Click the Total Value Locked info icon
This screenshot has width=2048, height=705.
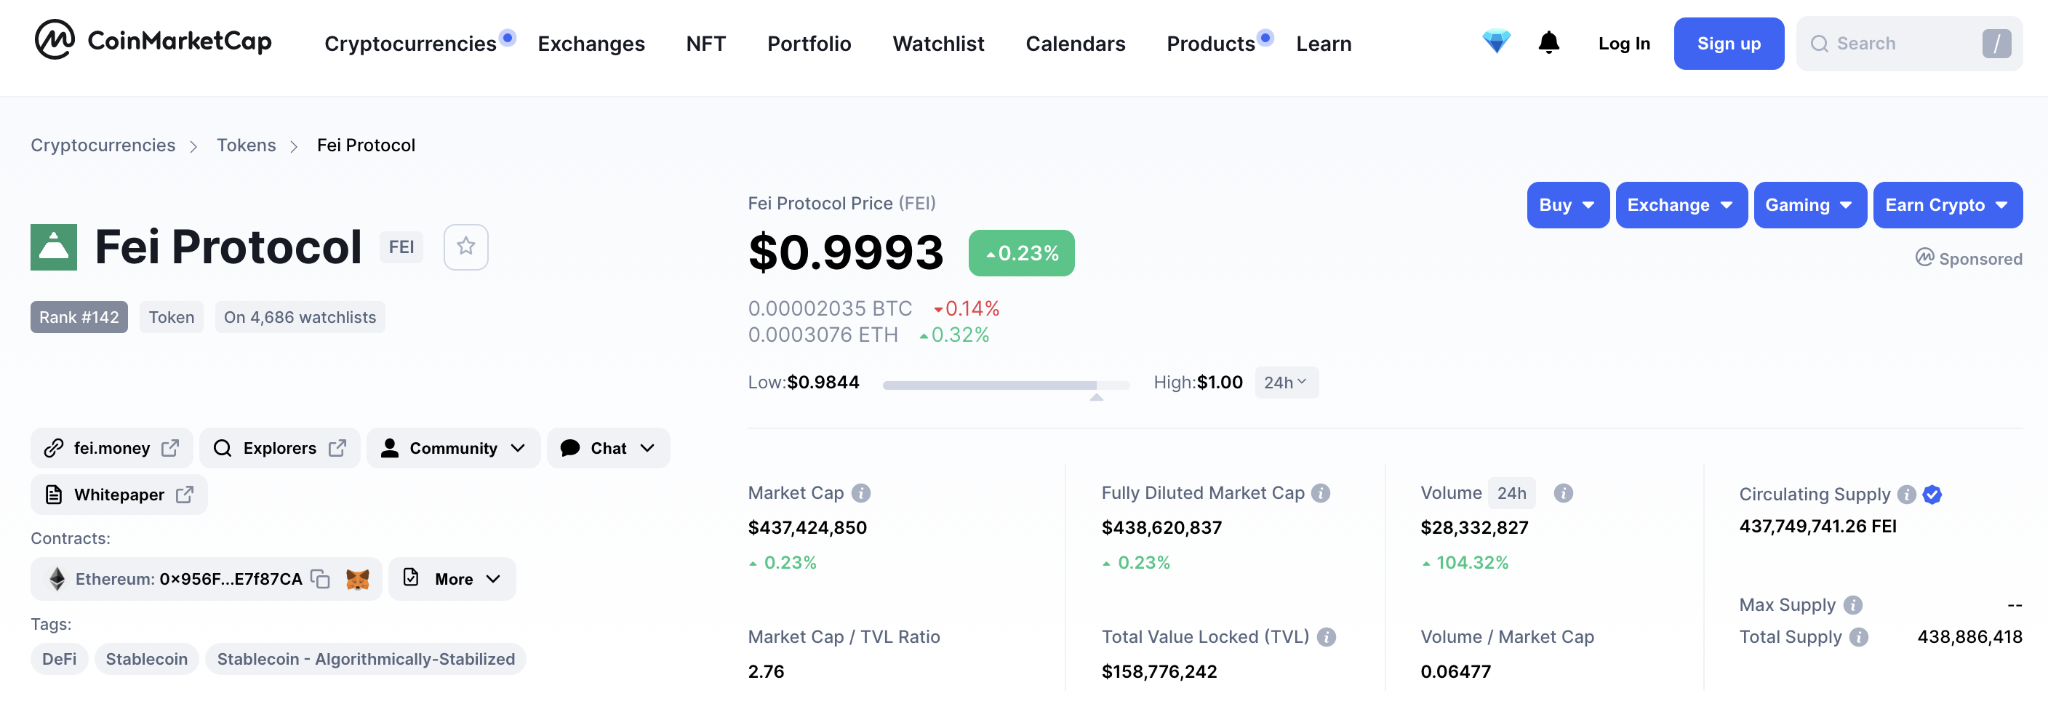click(1327, 637)
